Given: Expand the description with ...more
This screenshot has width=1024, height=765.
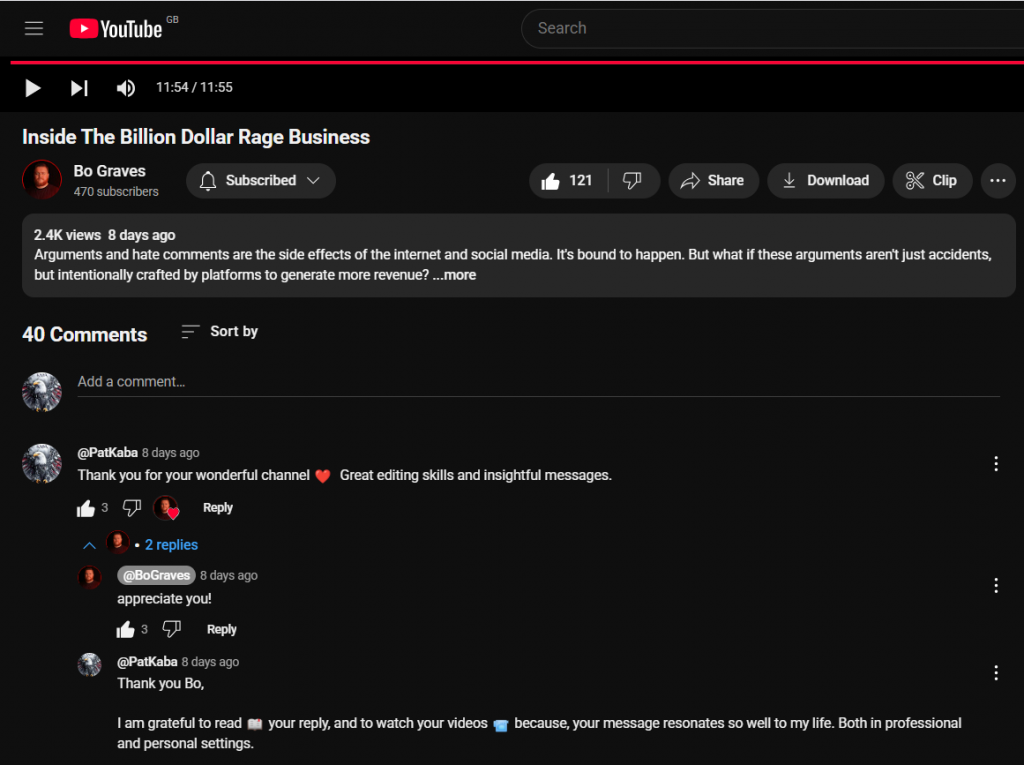Looking at the screenshot, I should (454, 275).
